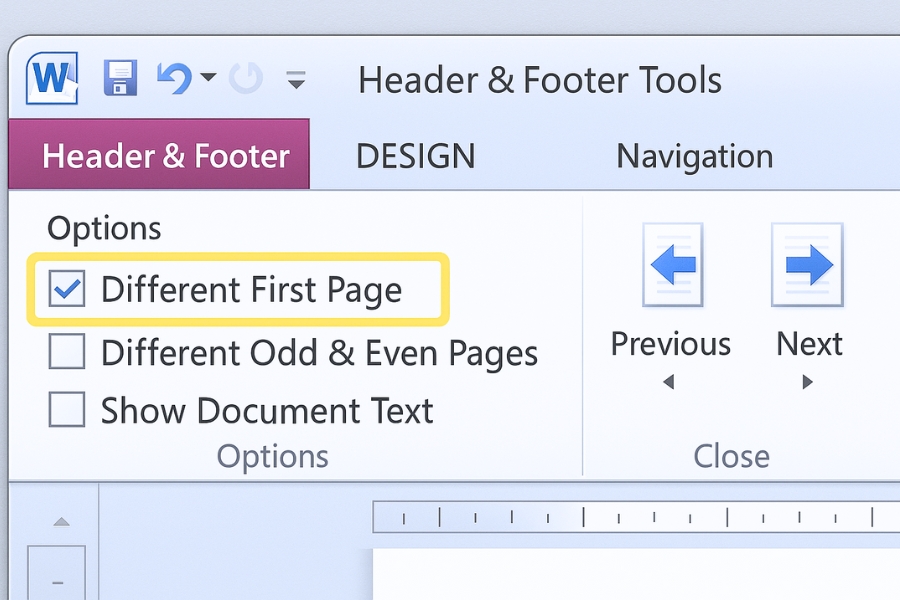Switch to the DESIGN tab

click(x=415, y=156)
